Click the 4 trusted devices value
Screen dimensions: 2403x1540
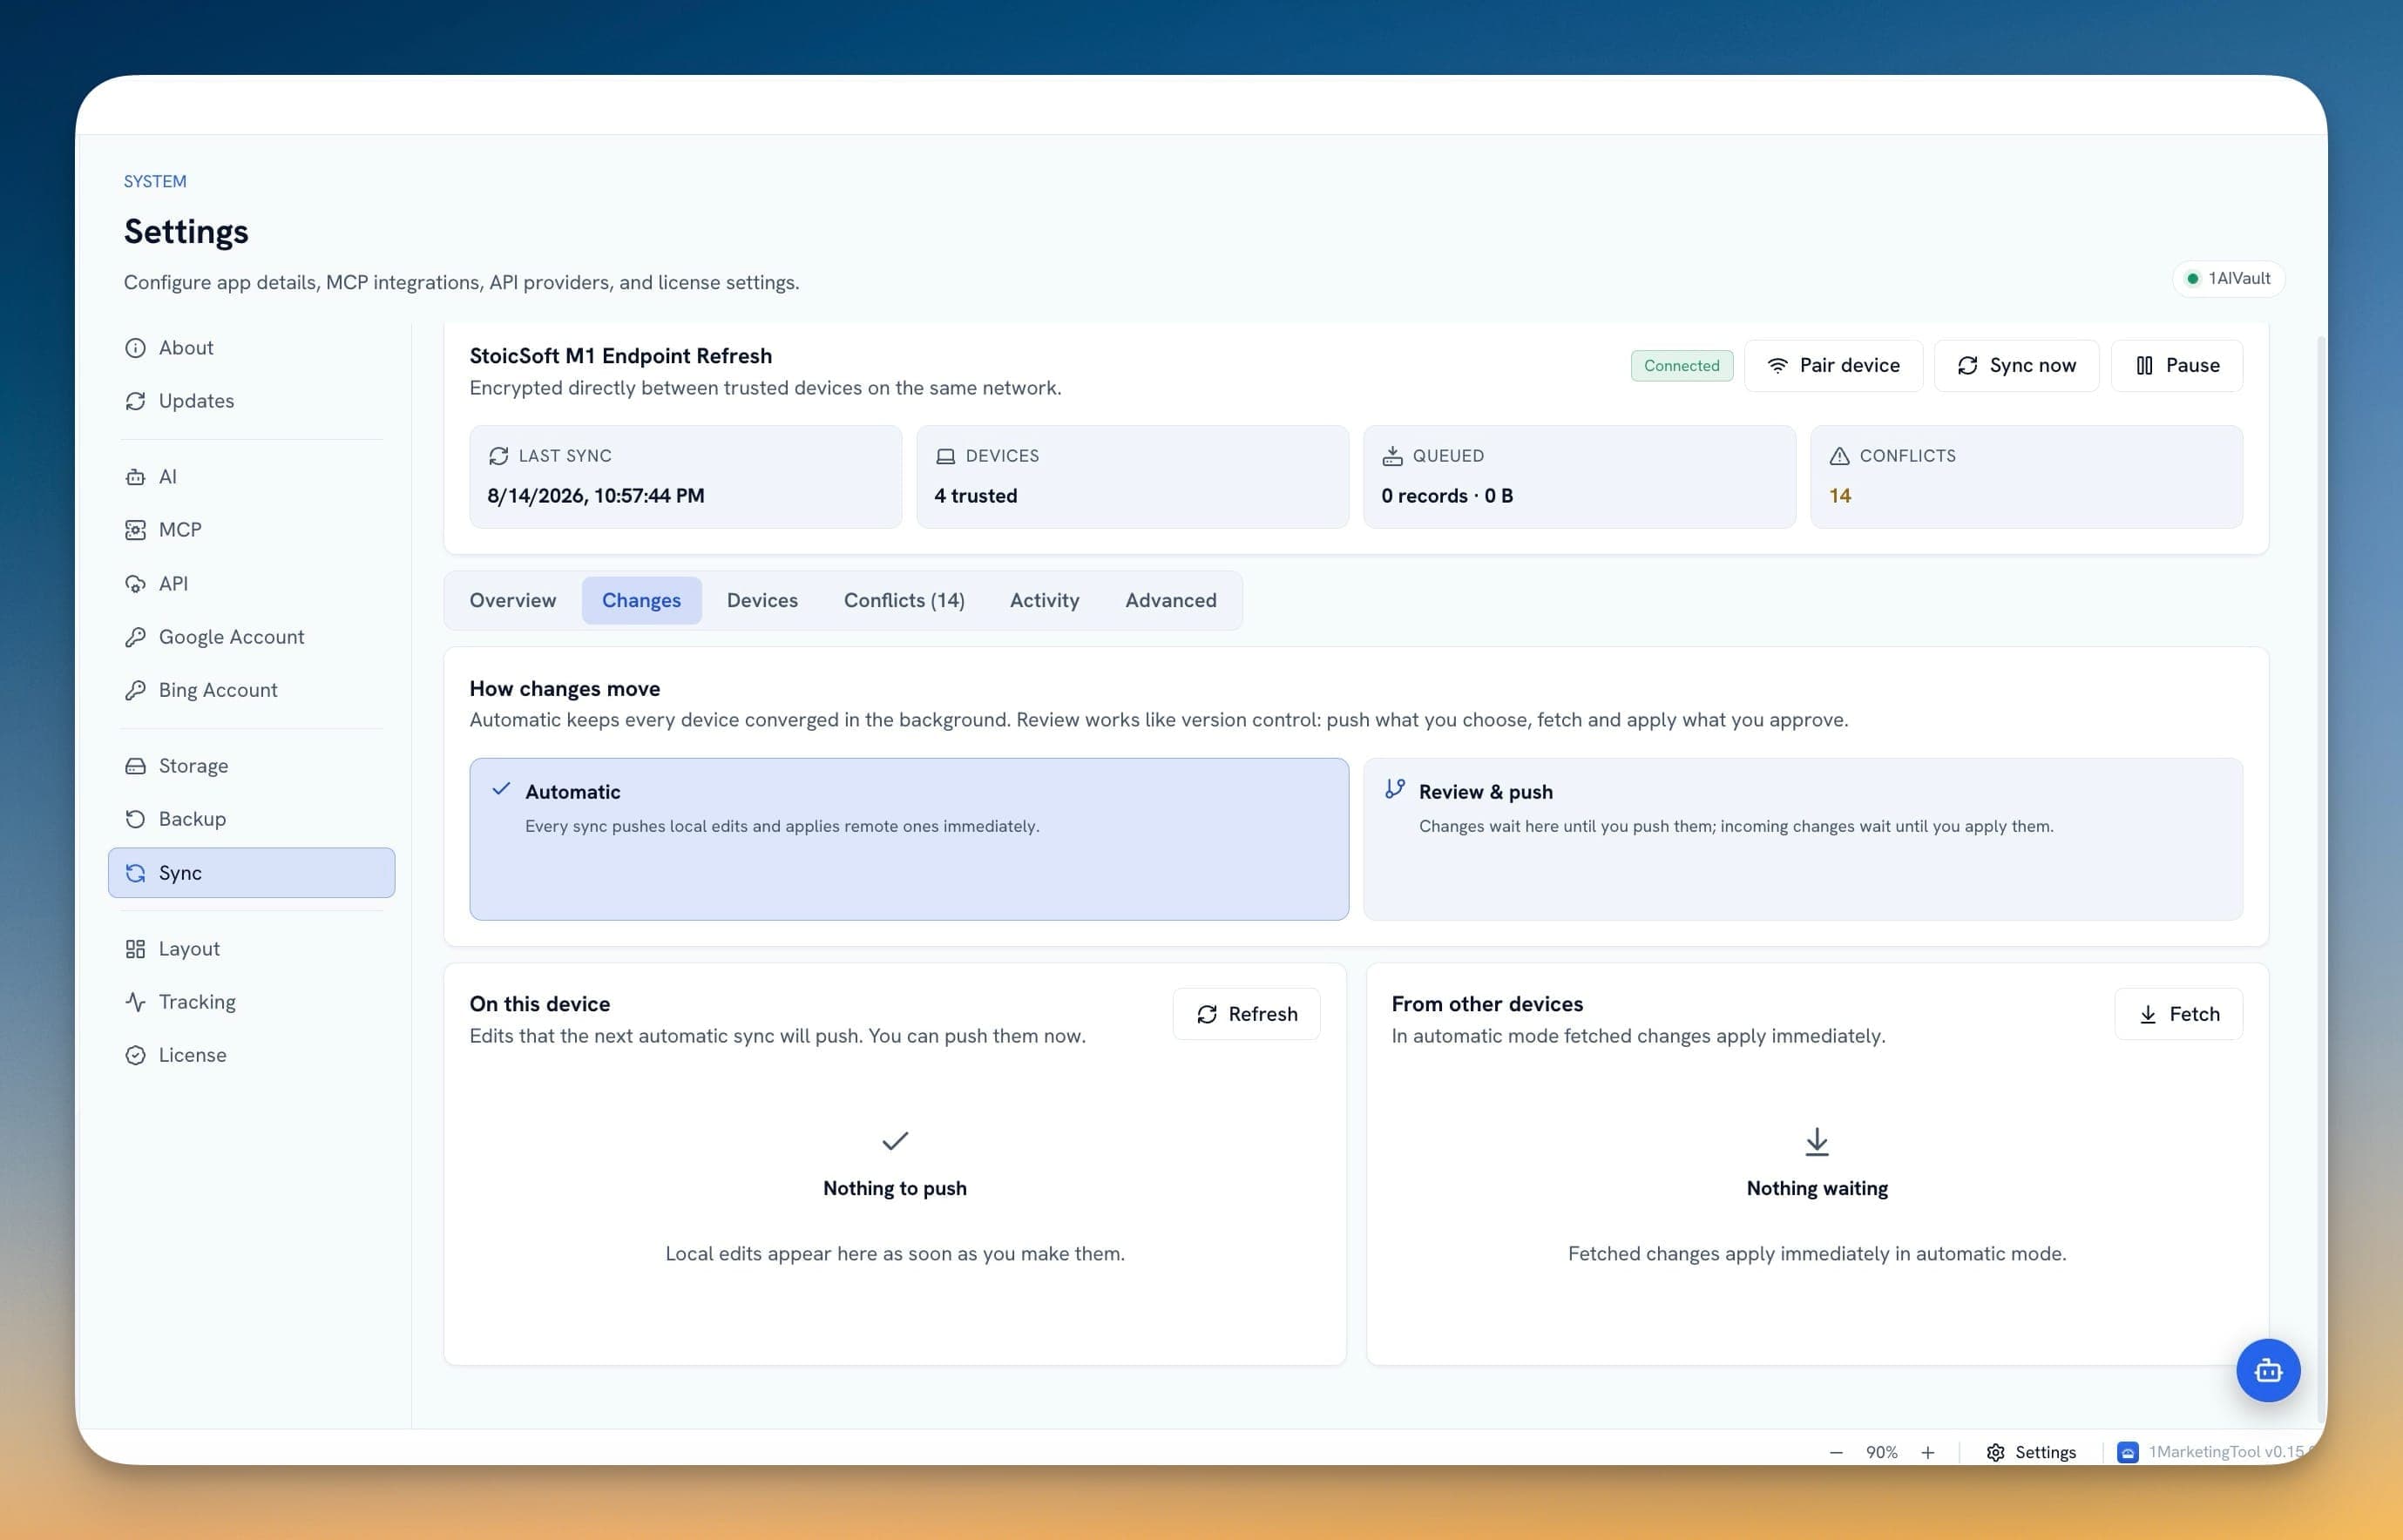(975, 495)
